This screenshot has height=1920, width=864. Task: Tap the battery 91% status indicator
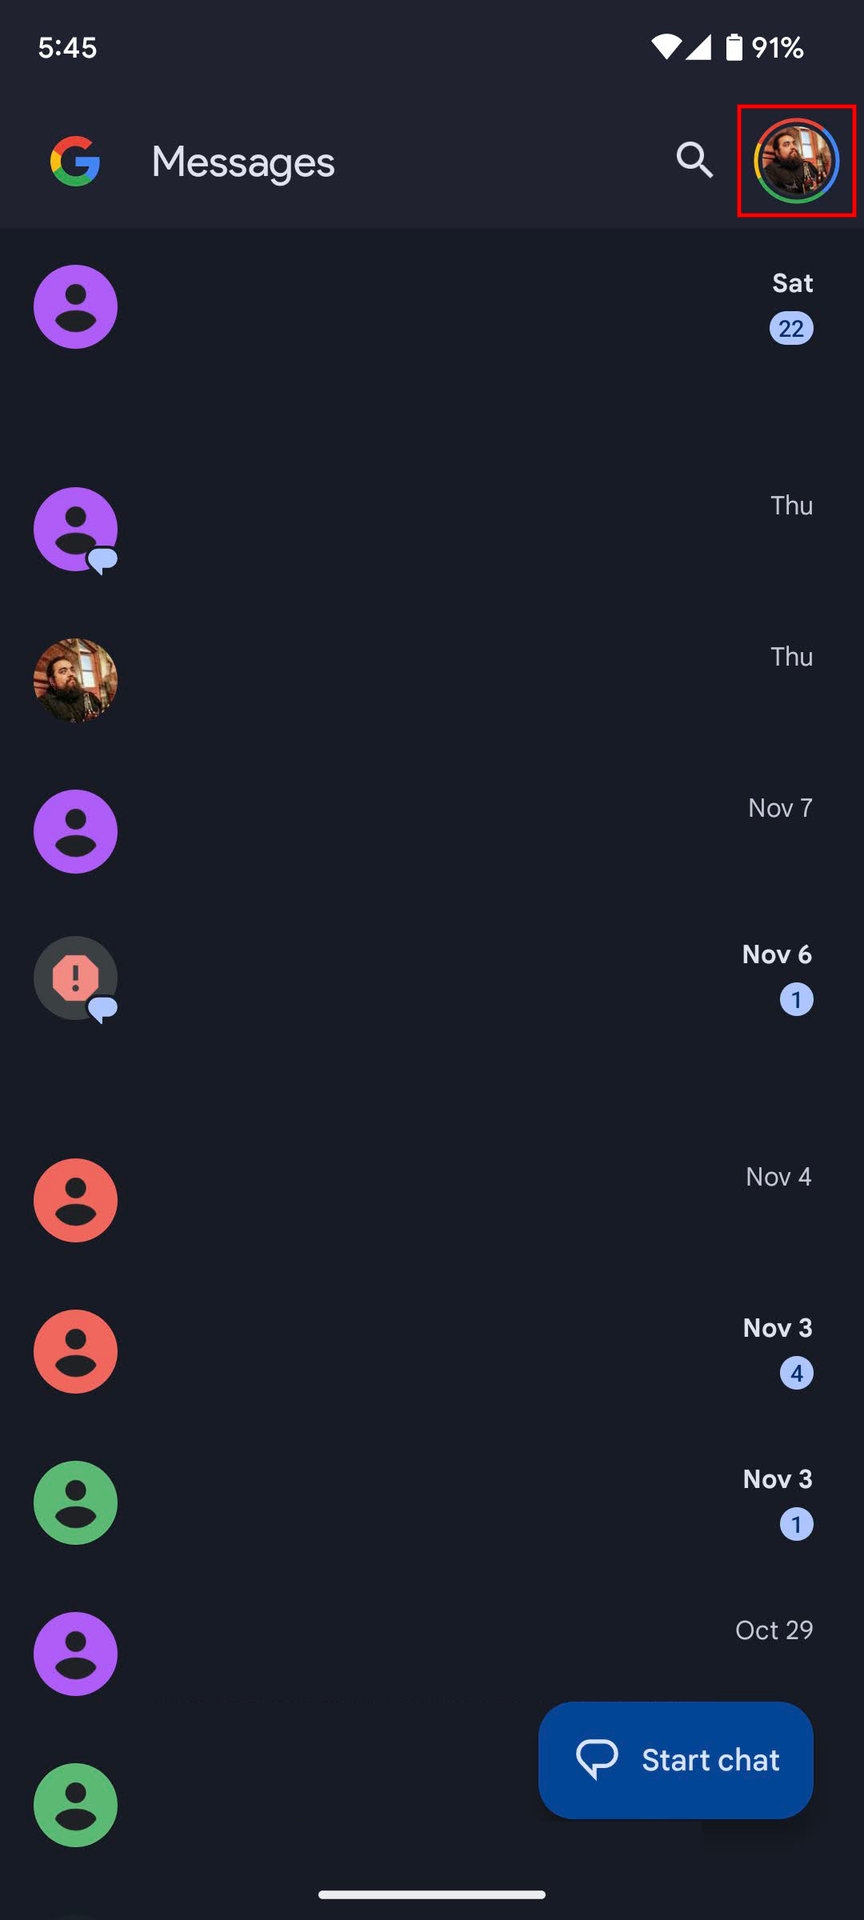click(x=765, y=47)
